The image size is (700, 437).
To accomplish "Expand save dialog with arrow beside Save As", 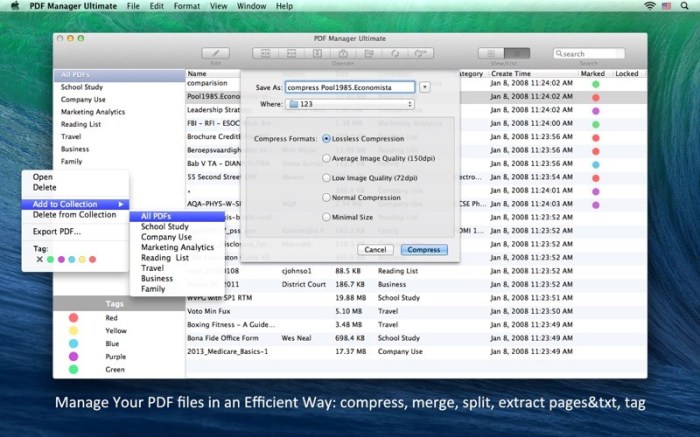I will [x=425, y=87].
